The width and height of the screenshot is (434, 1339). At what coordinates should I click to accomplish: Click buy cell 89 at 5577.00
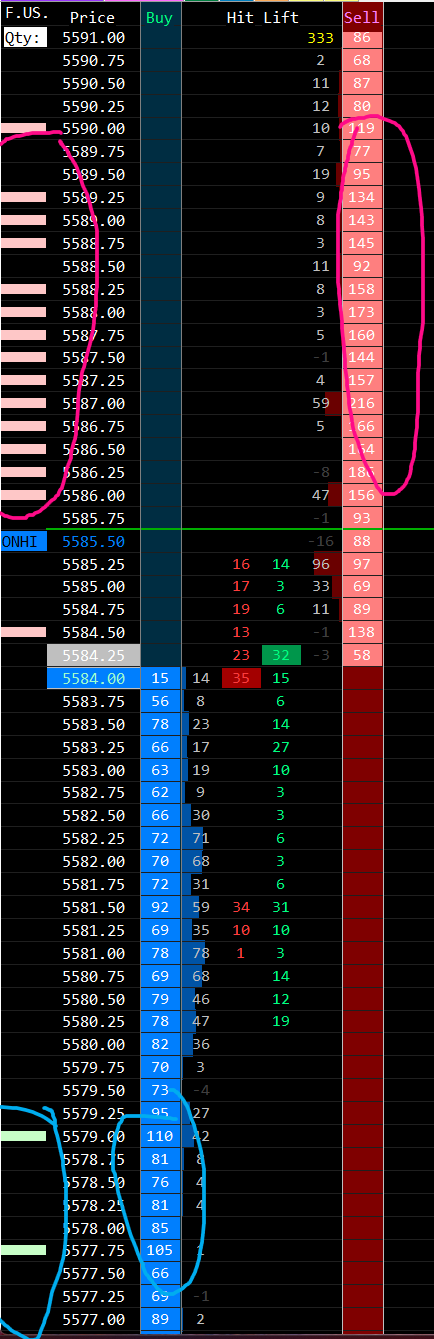161,1320
